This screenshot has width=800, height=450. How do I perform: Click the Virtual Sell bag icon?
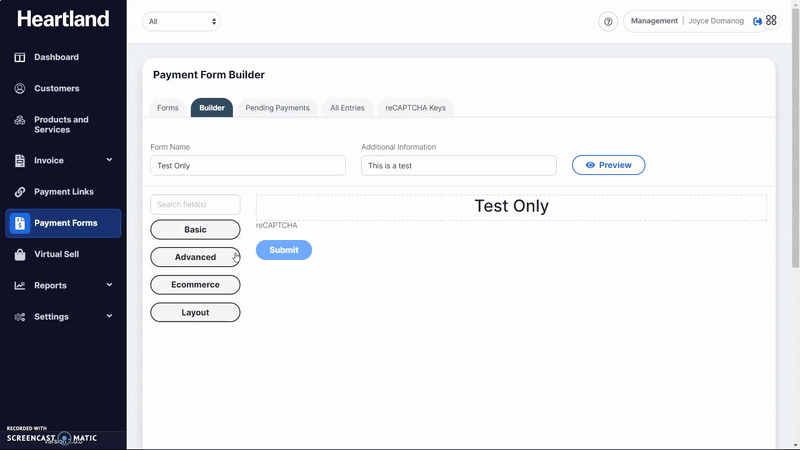(x=19, y=254)
